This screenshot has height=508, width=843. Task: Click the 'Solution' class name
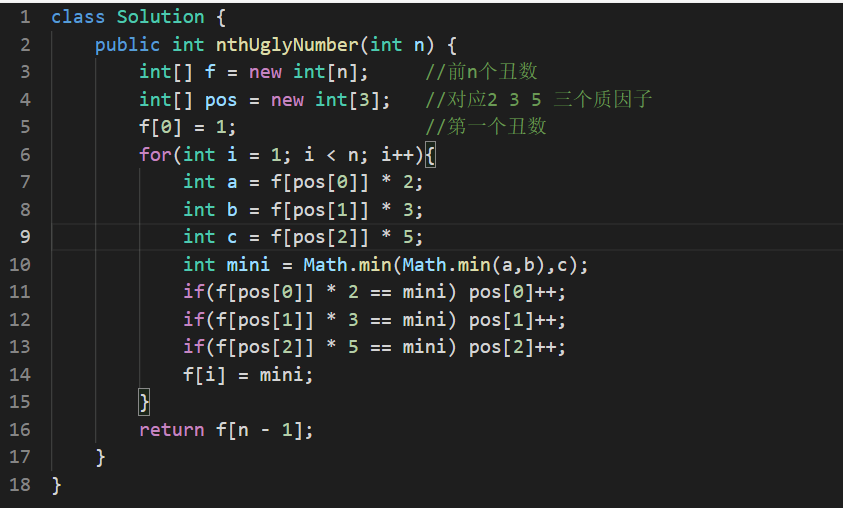click(161, 17)
